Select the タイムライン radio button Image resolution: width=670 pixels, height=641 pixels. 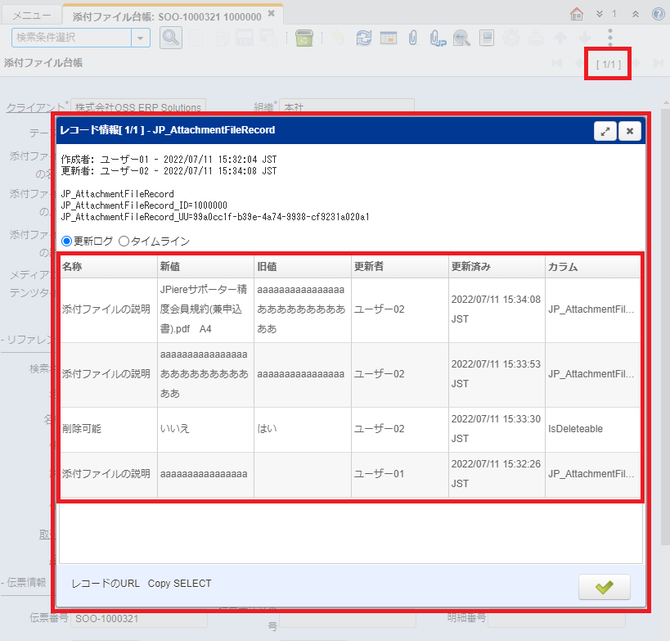(x=124, y=241)
